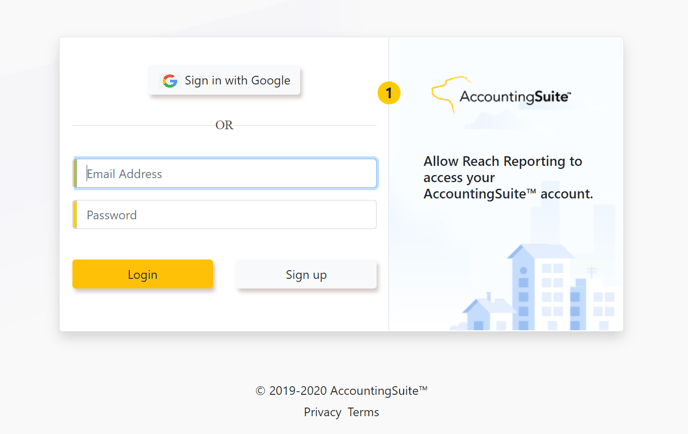Select 'Allow Reach Reporting to access' text
688x434 pixels.
point(502,169)
